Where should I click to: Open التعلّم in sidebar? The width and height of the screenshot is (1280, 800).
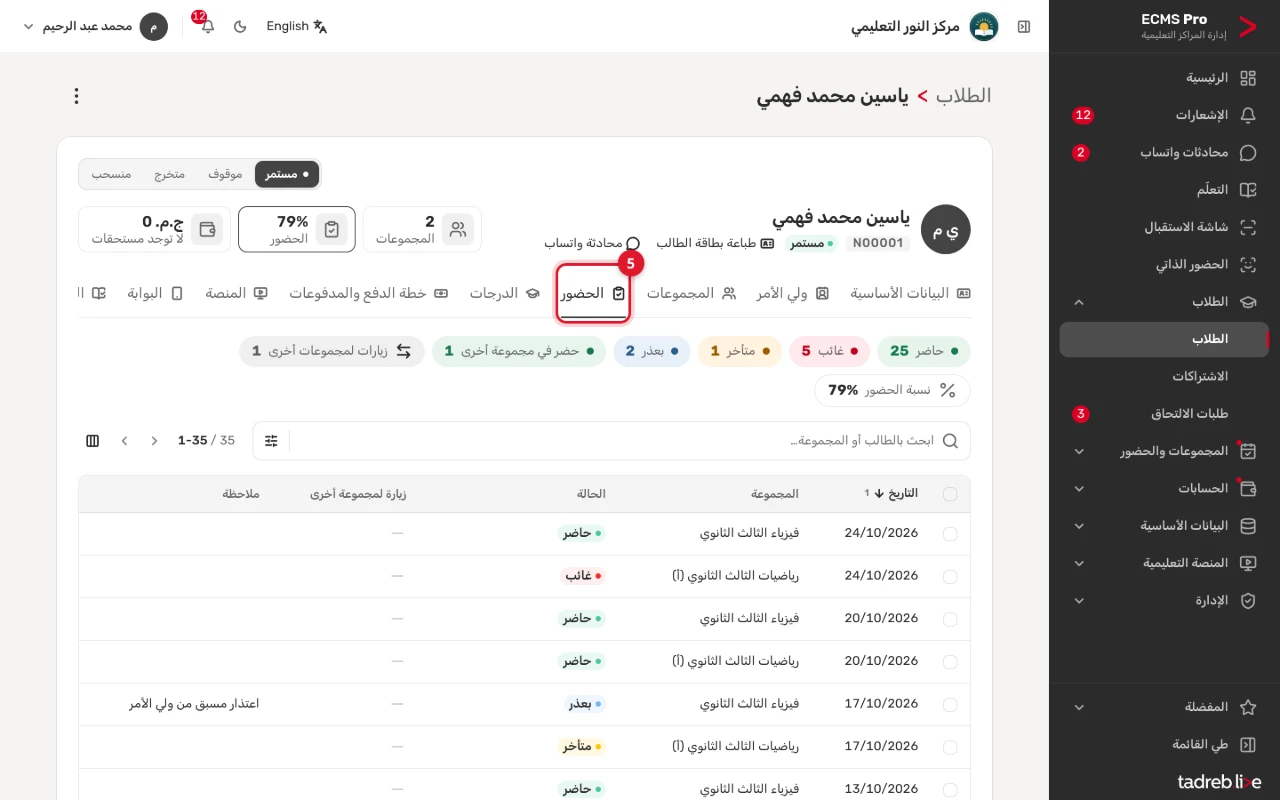tap(1164, 190)
